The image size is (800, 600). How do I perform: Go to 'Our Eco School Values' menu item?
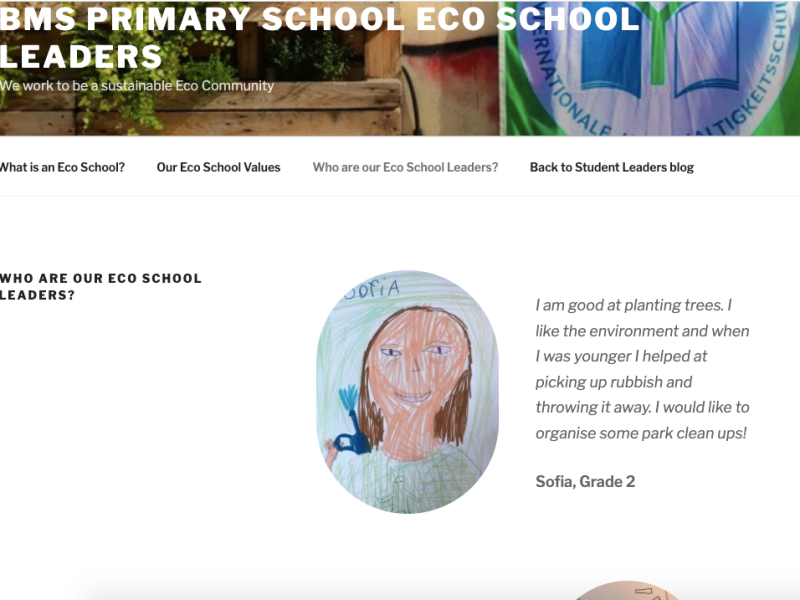[218, 167]
